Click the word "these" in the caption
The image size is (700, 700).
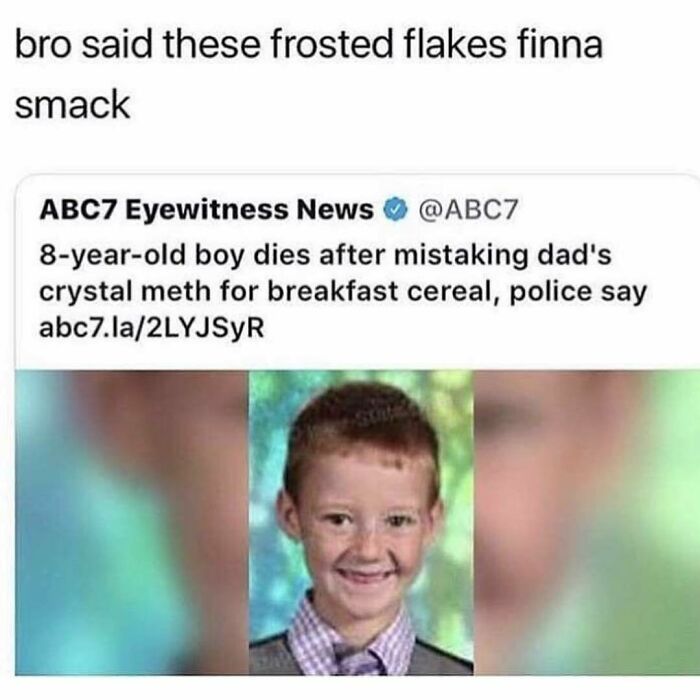212,45
